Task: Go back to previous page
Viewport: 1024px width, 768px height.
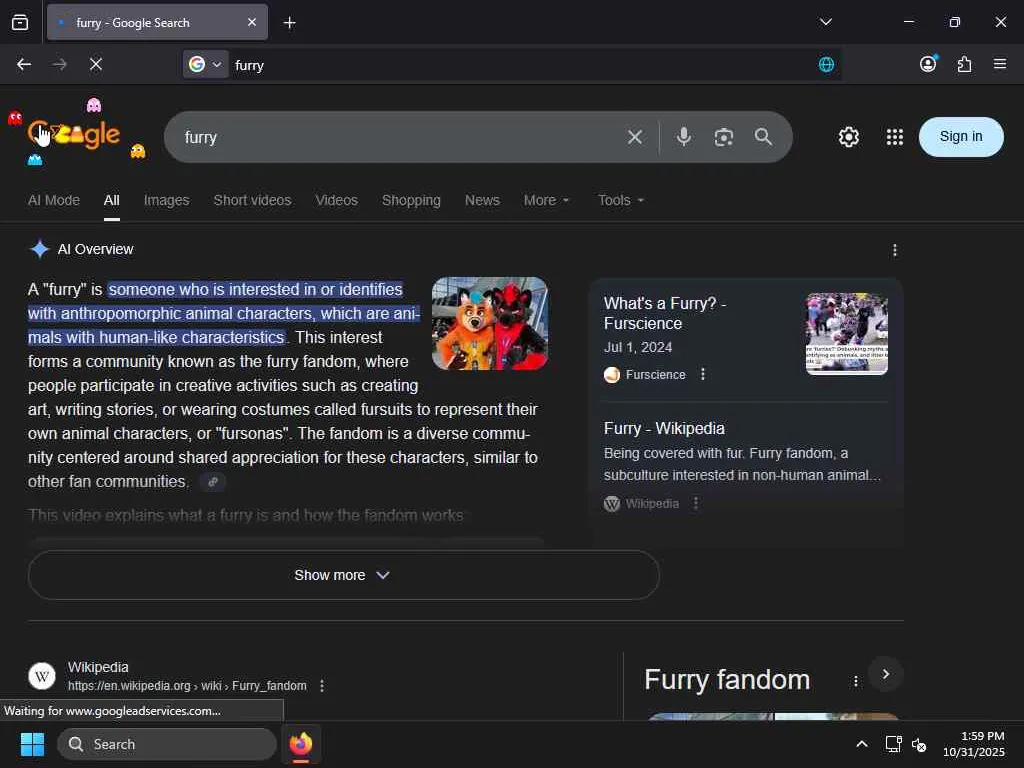Action: click(24, 64)
